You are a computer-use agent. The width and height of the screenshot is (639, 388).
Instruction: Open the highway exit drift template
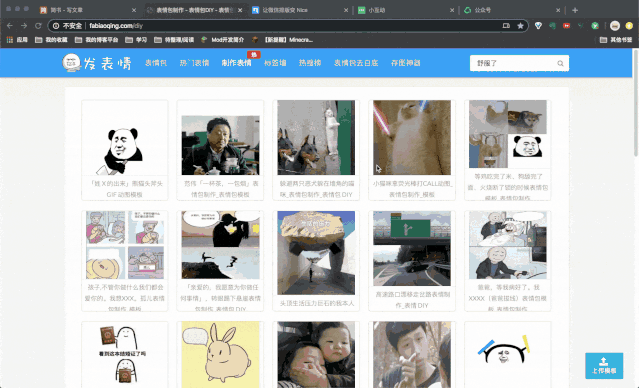(412, 249)
